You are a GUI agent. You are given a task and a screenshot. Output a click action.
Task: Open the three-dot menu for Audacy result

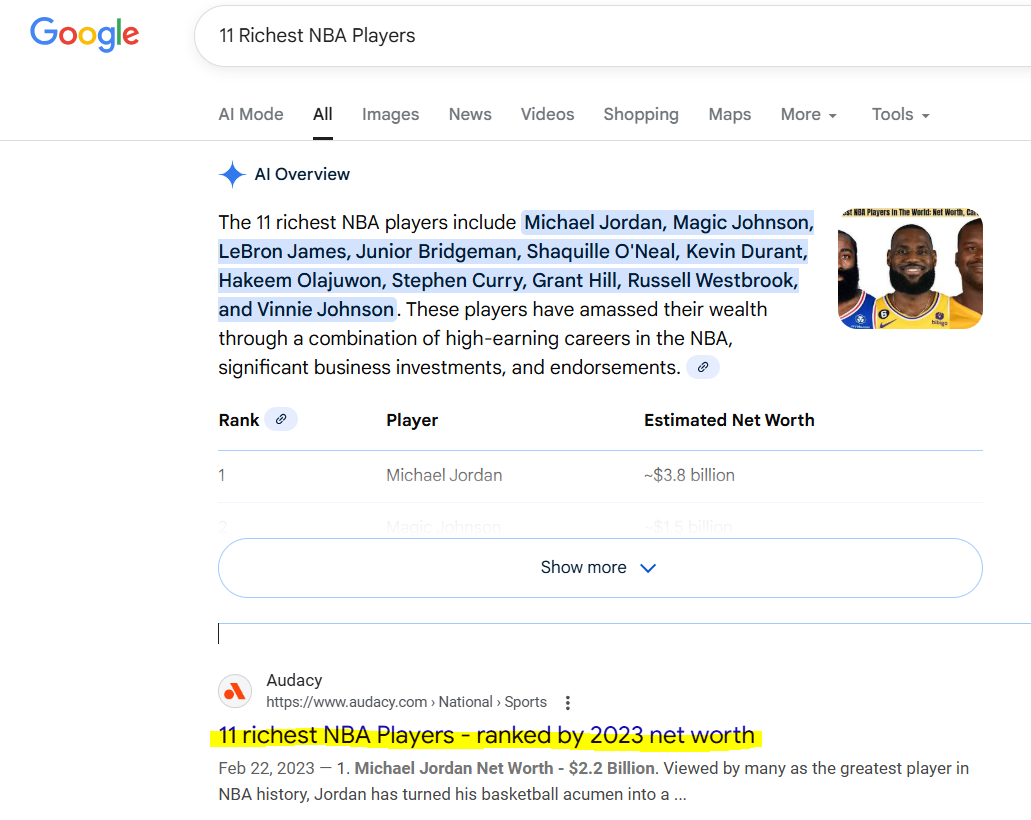(568, 702)
